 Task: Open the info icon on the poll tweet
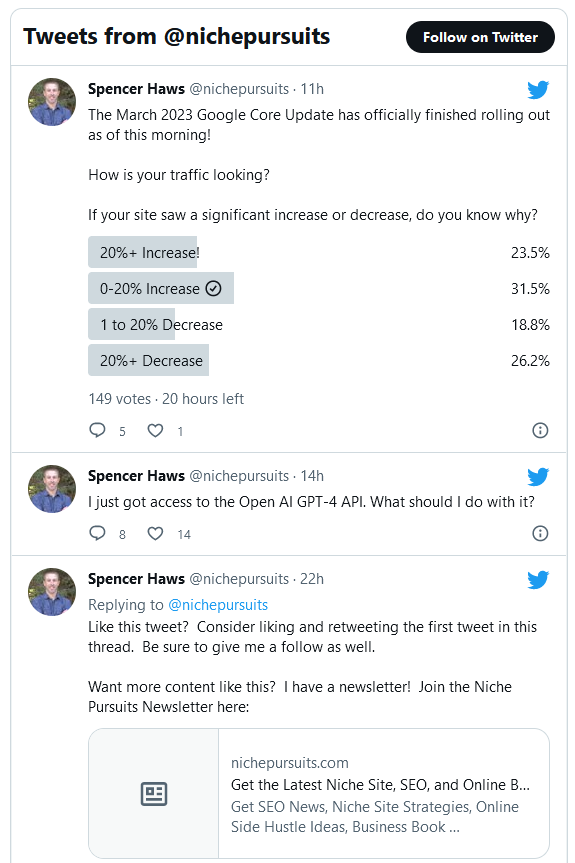(540, 430)
